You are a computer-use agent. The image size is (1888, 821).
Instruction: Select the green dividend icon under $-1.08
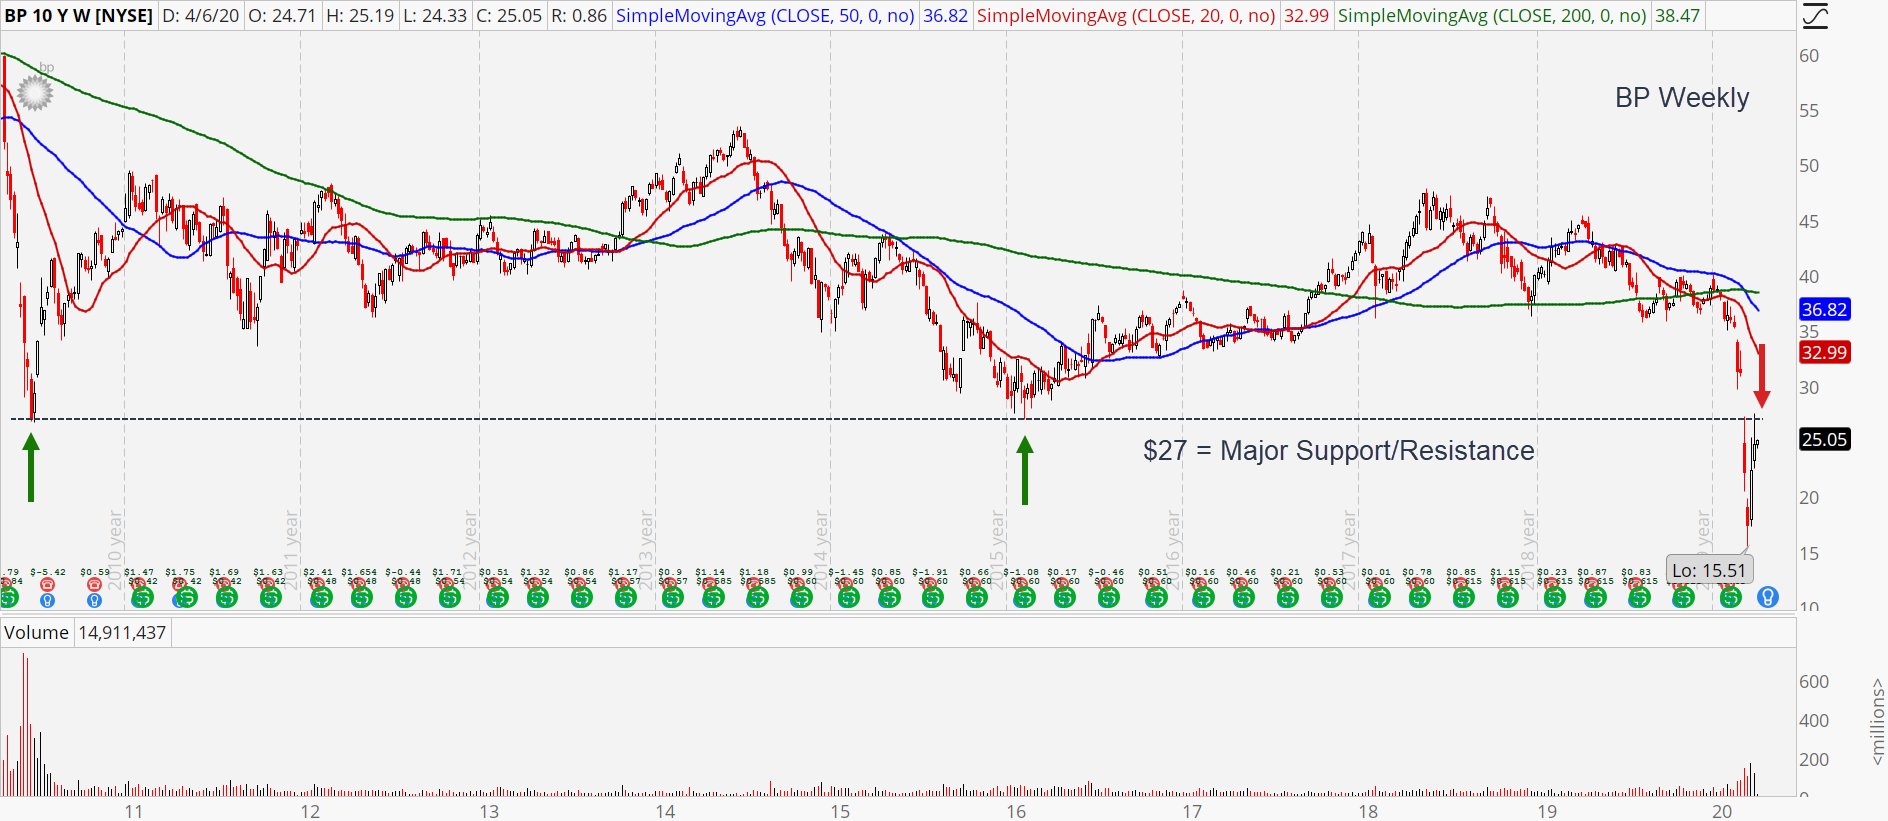click(1023, 598)
